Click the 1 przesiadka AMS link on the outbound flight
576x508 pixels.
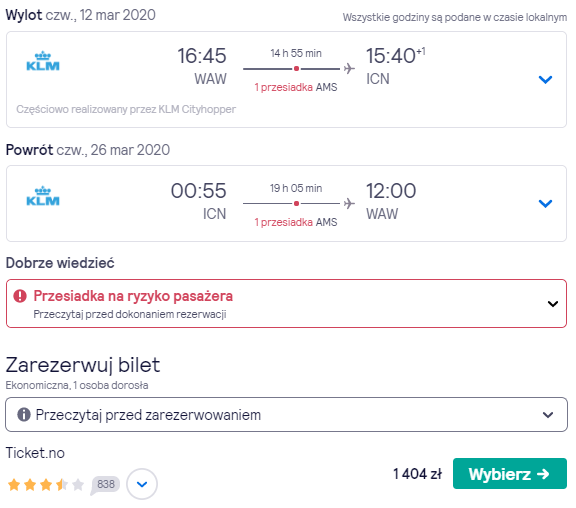tap(296, 87)
